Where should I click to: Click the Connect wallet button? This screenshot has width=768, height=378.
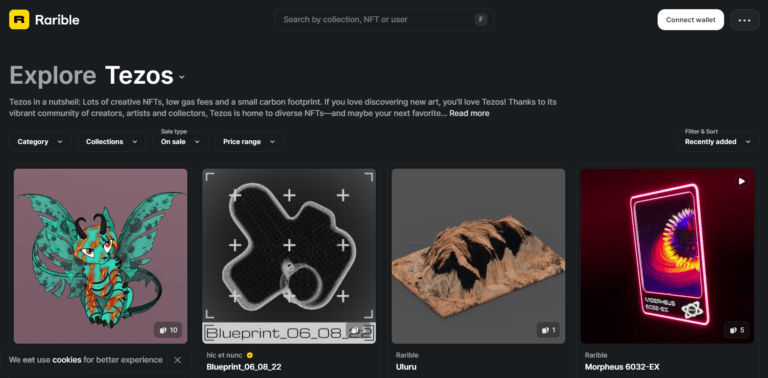[691, 20]
